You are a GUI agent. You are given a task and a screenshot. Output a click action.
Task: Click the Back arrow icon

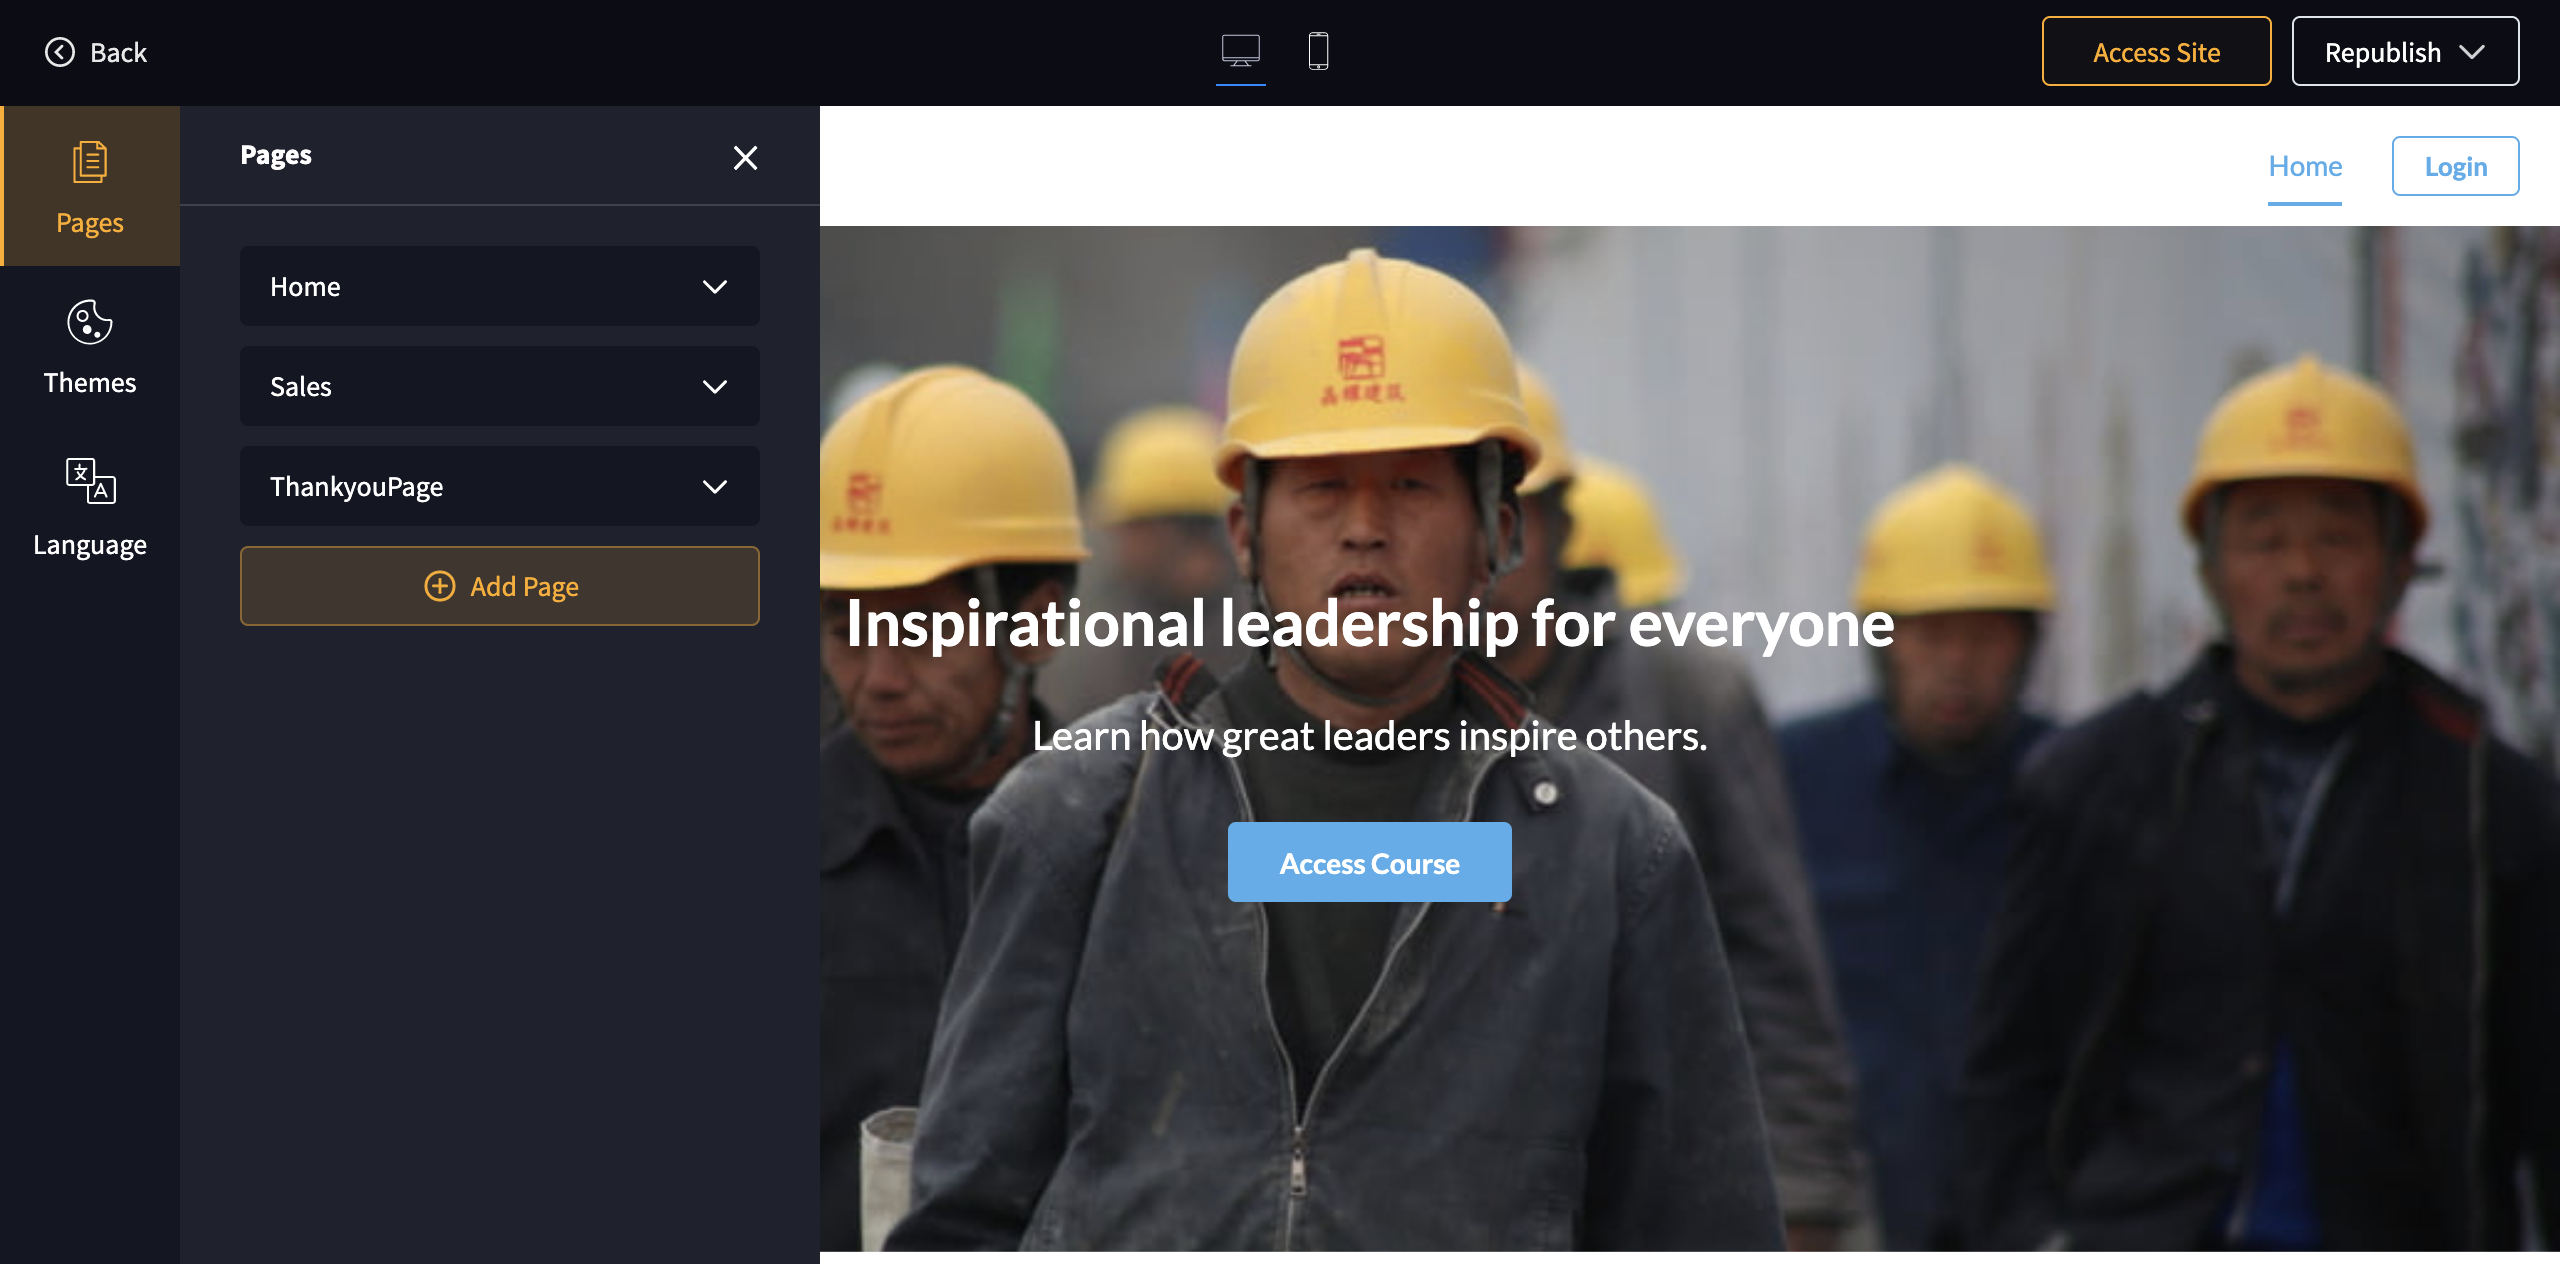pyautogui.click(x=60, y=52)
